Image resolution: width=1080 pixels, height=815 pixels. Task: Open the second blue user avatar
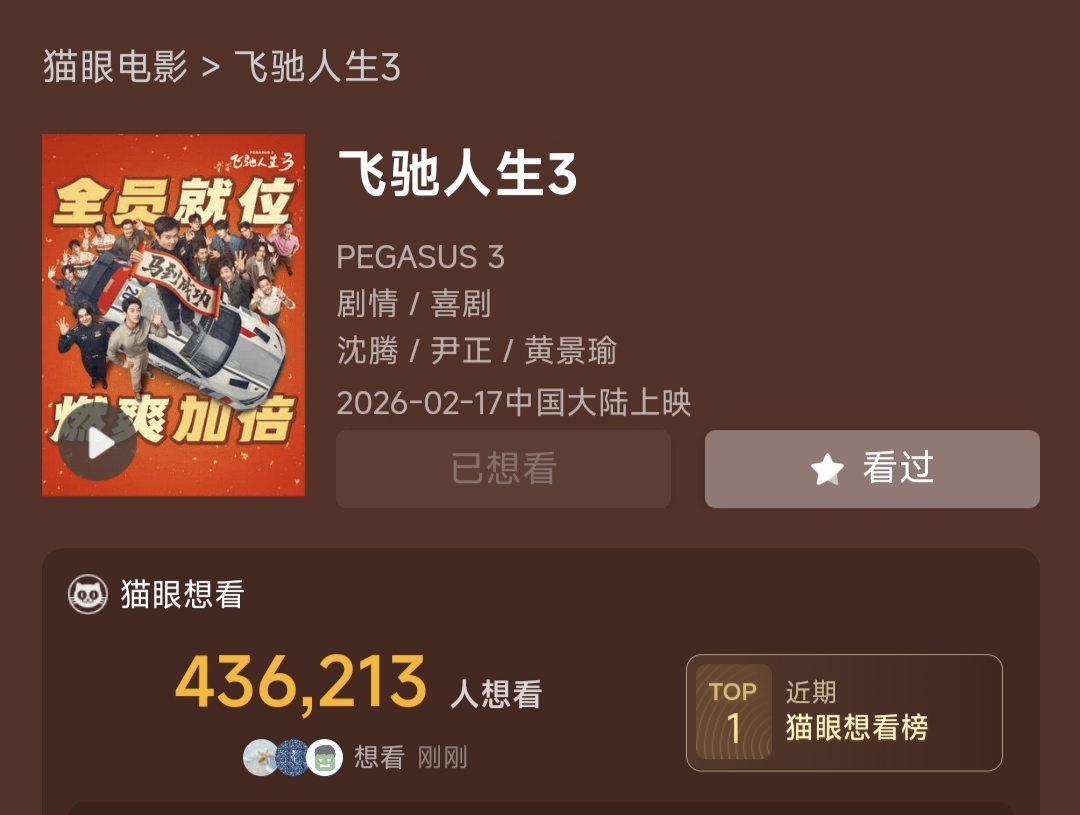point(293,757)
